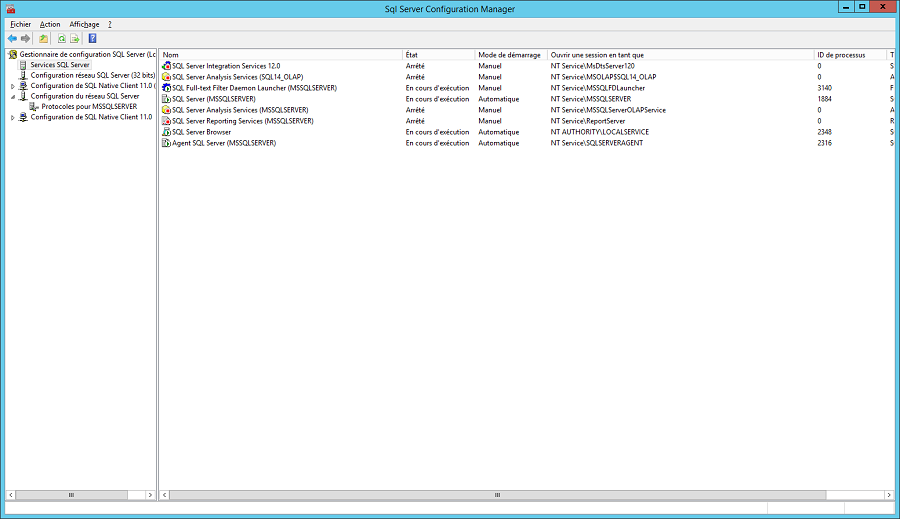The width and height of the screenshot is (900, 519).
Task: Click the SQL Server (MSSQLSERVER) service icon
Action: 166,99
